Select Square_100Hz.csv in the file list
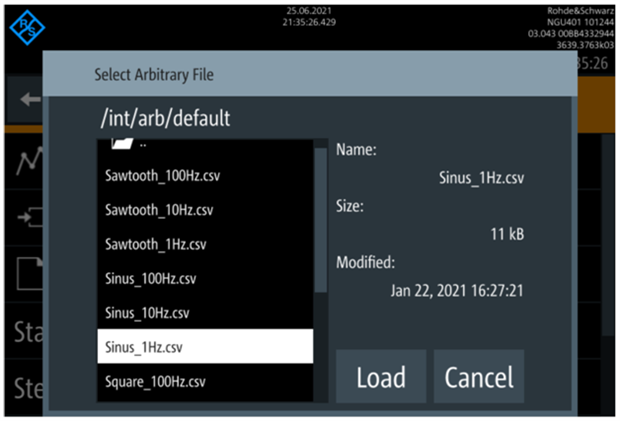 pos(205,382)
